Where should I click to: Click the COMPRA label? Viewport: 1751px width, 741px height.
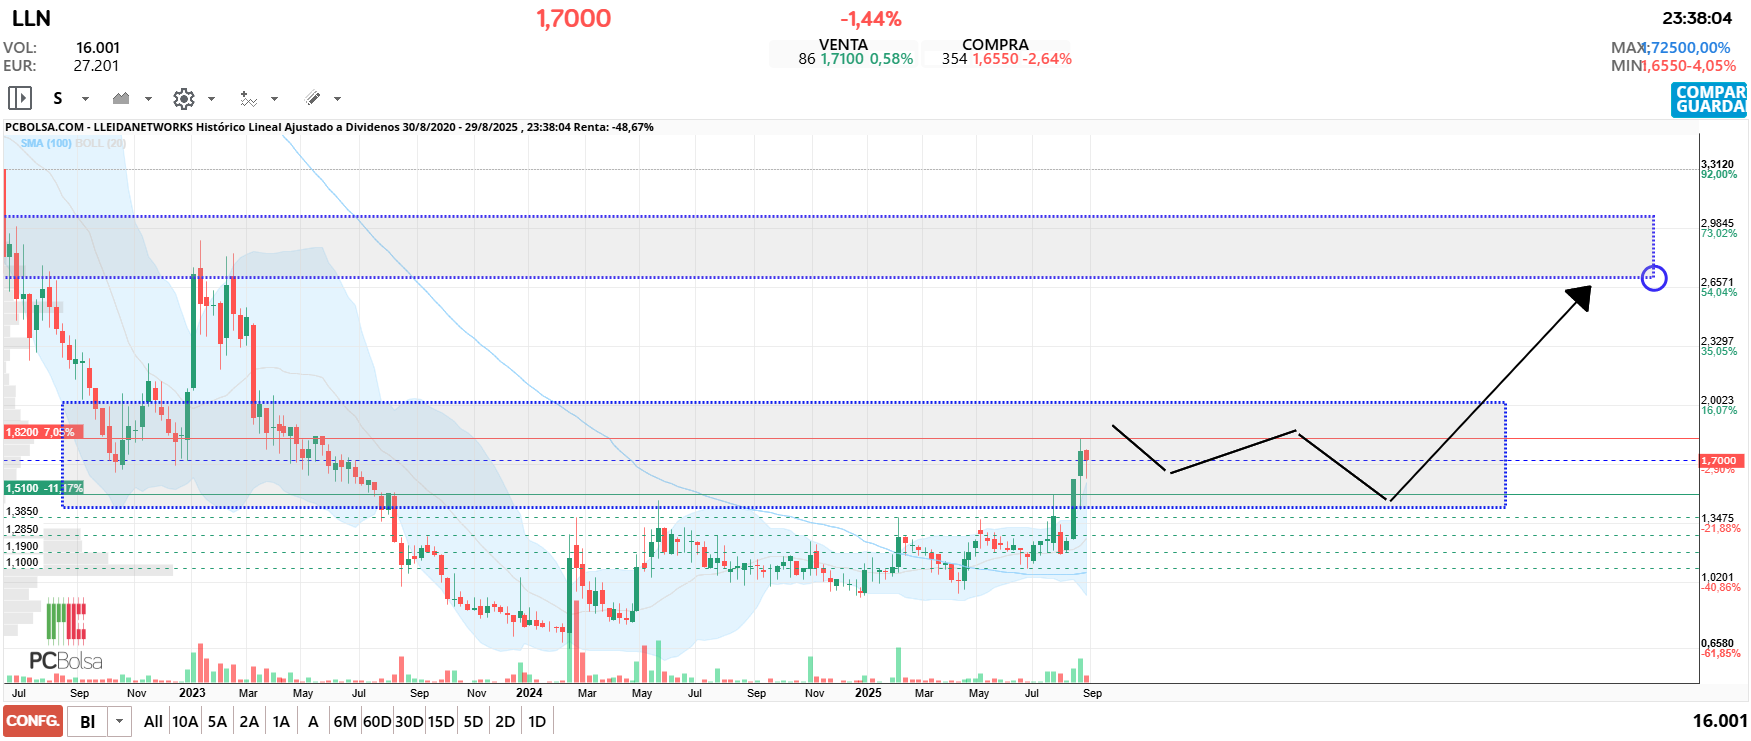[x=995, y=44]
